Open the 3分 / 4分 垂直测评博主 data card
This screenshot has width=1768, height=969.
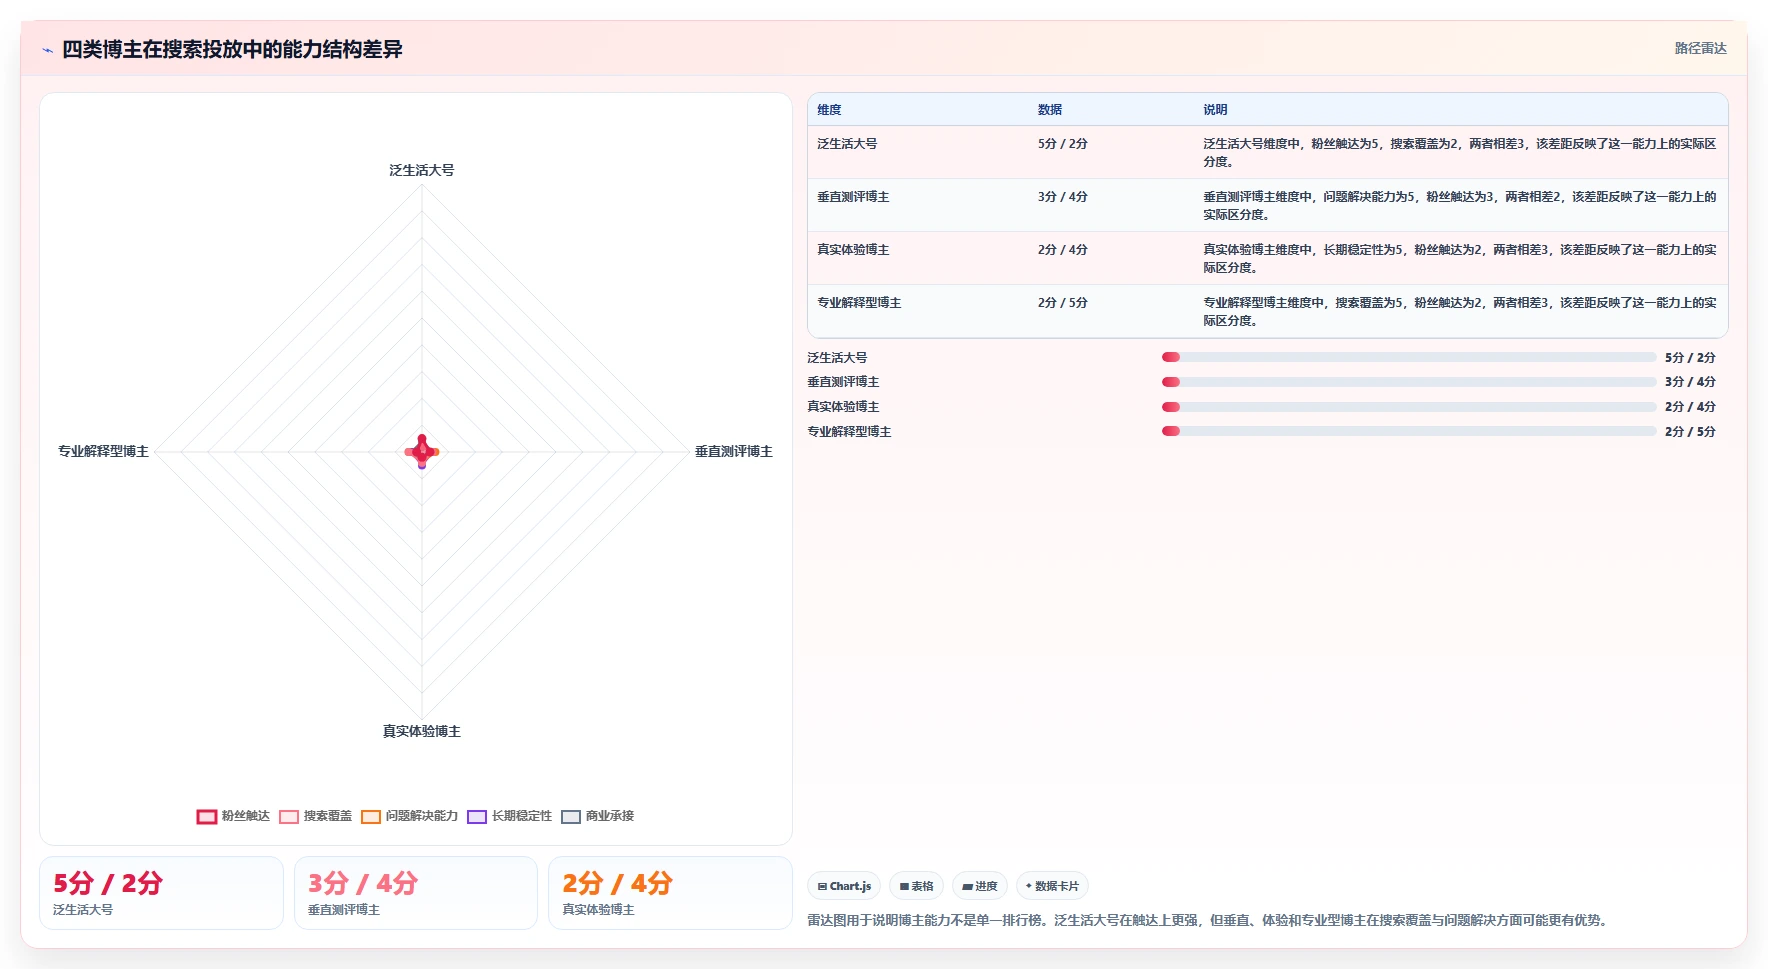click(x=416, y=893)
